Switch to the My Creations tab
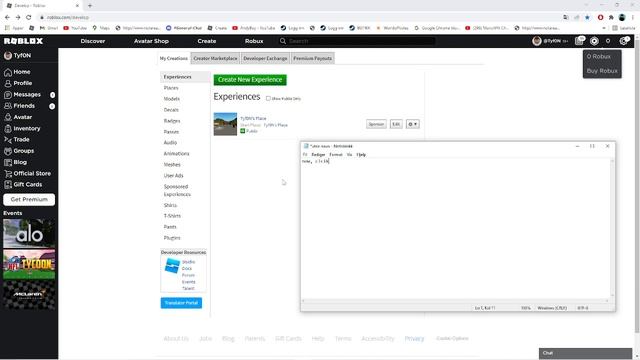The height and width of the screenshot is (360, 640). (x=173, y=58)
